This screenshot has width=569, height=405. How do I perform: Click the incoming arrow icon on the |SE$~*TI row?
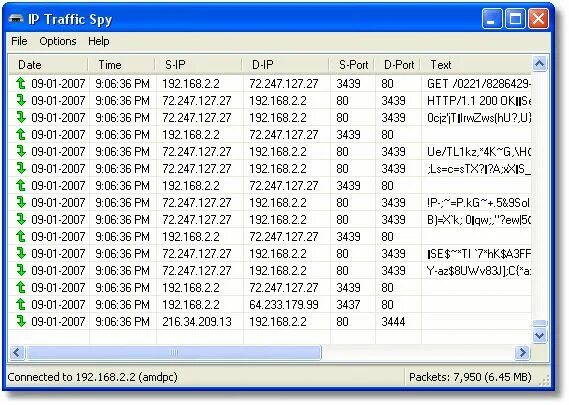21,253
